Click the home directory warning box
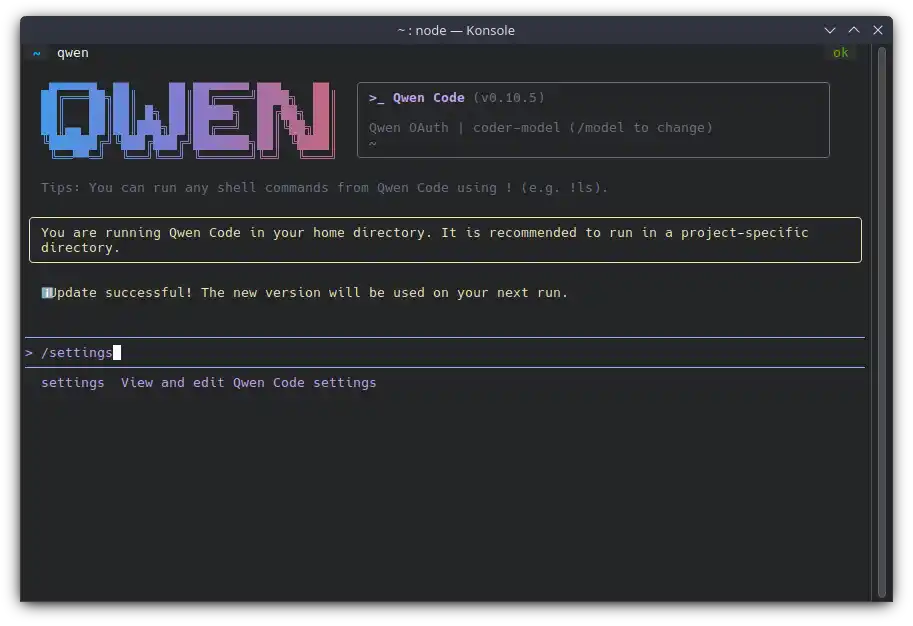Image resolution: width=913 pixels, height=626 pixels. point(445,240)
